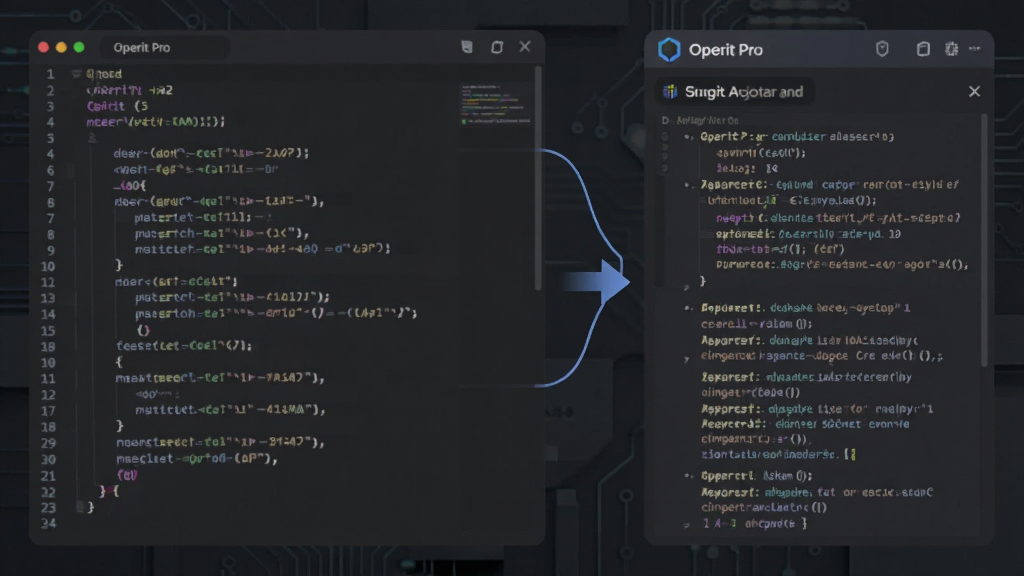The height and width of the screenshot is (576, 1024).
Task: Toggle the last bulleted block in the right panel
Action: (x=687, y=476)
